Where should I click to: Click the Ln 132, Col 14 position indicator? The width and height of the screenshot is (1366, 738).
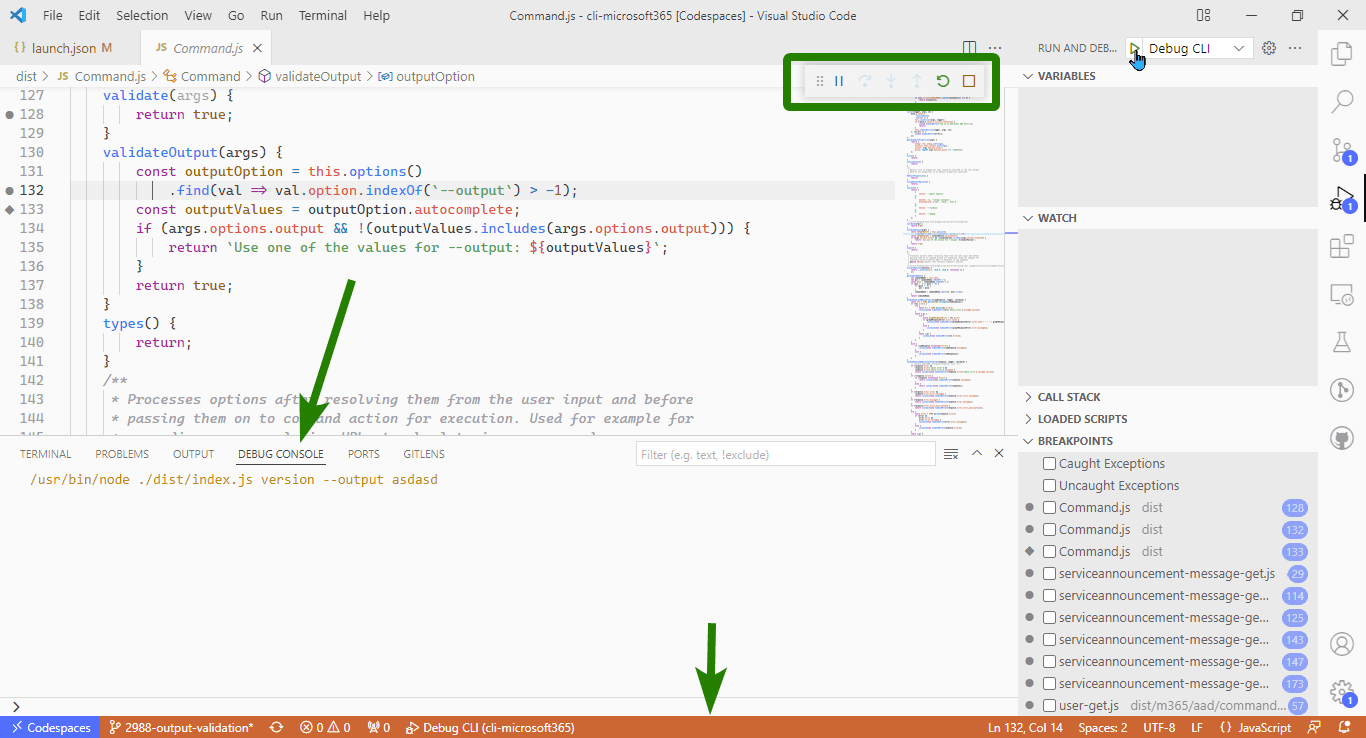click(x=1025, y=728)
